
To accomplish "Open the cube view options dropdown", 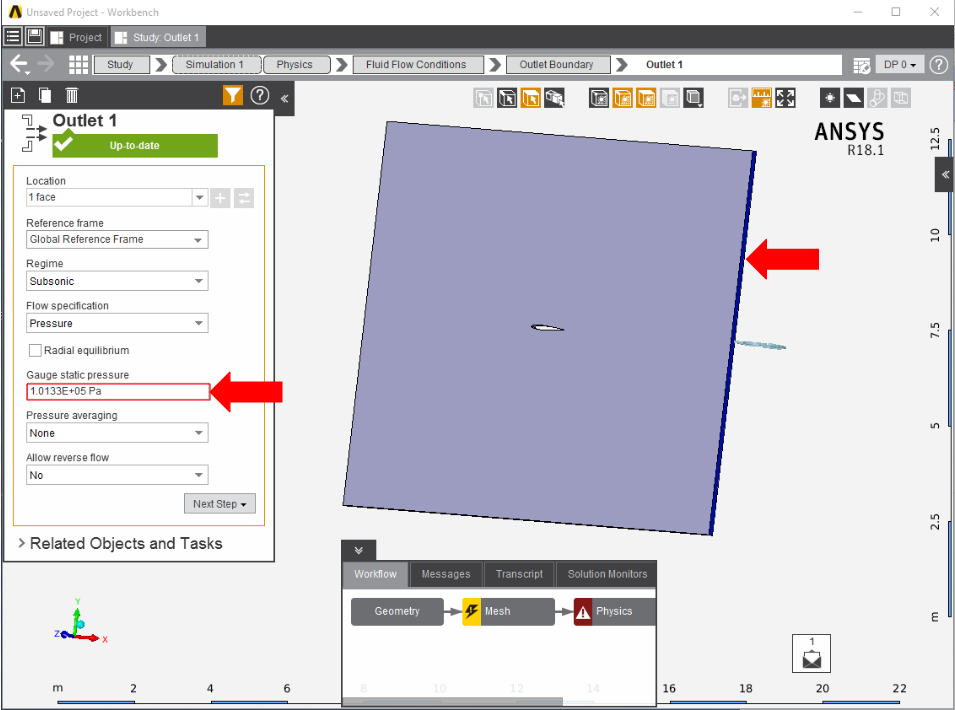I will 693,98.
